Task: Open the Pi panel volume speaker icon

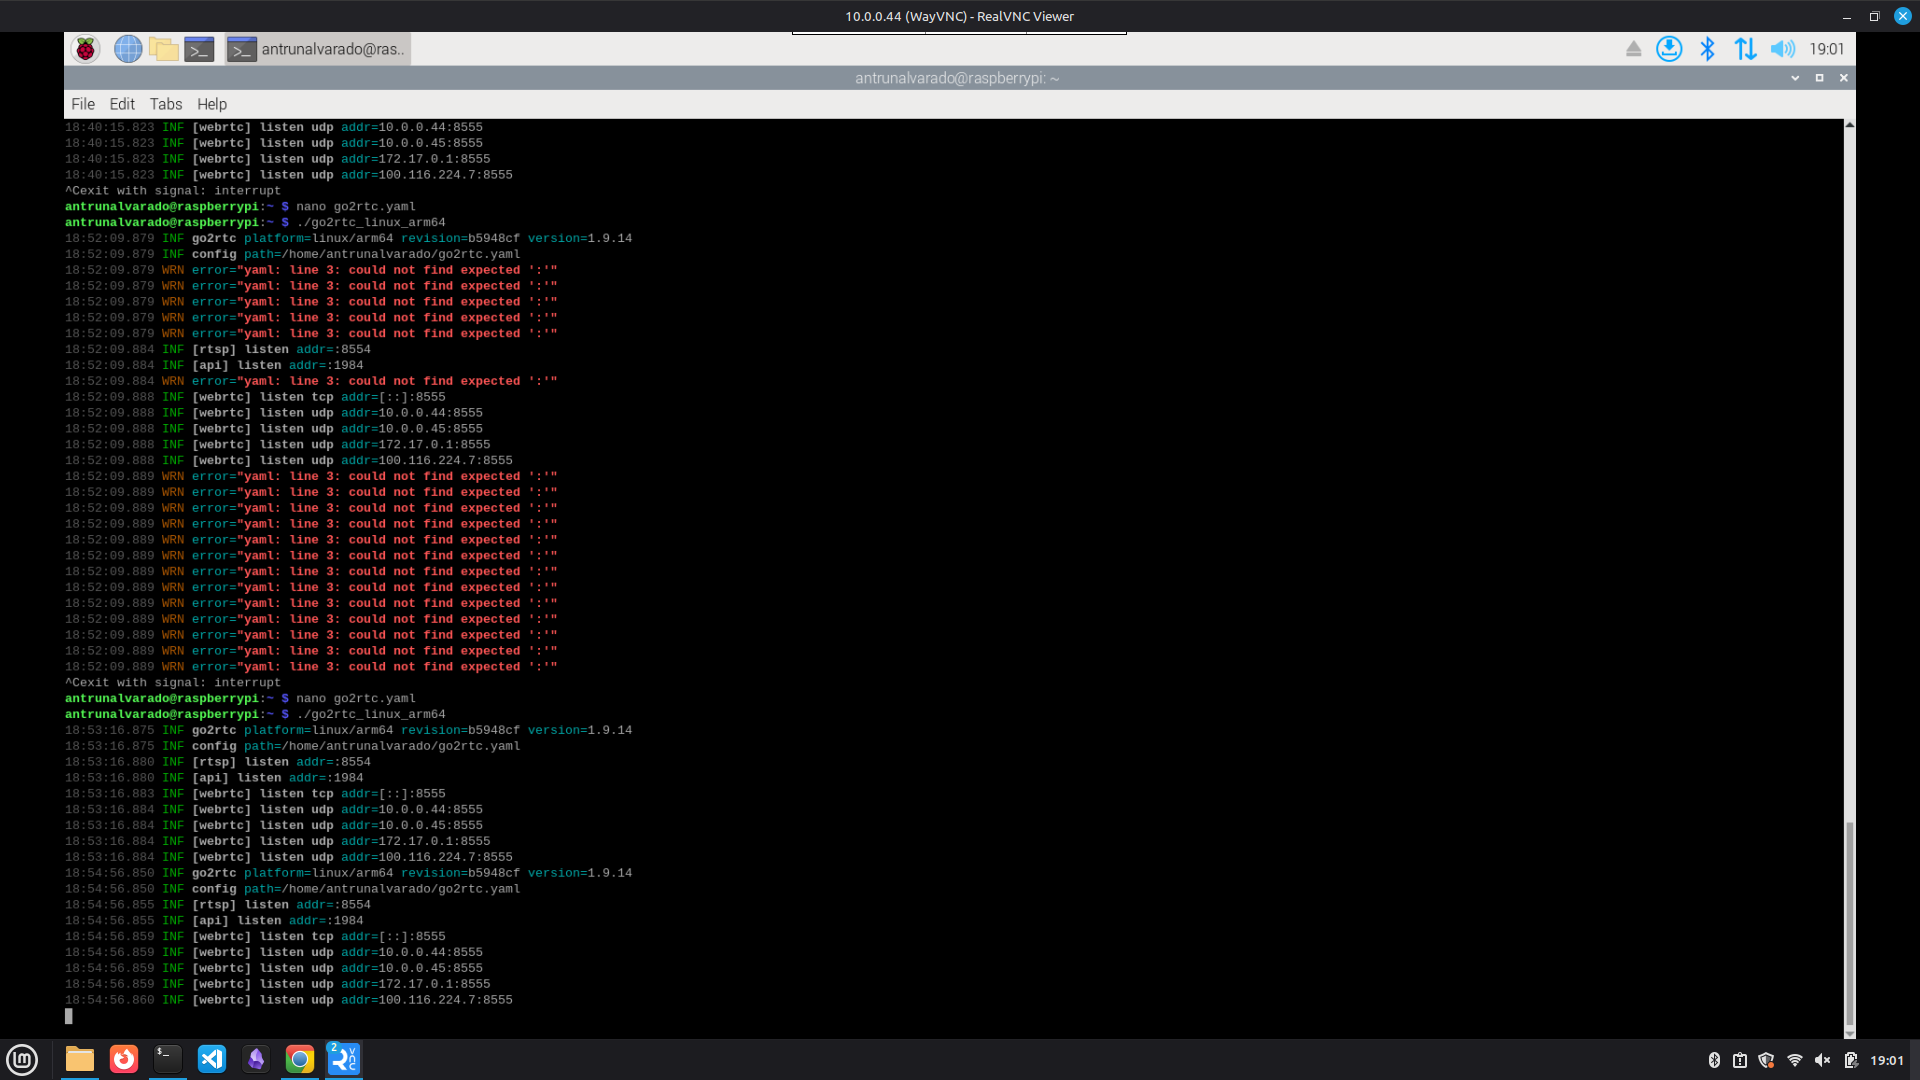Action: (x=1783, y=49)
